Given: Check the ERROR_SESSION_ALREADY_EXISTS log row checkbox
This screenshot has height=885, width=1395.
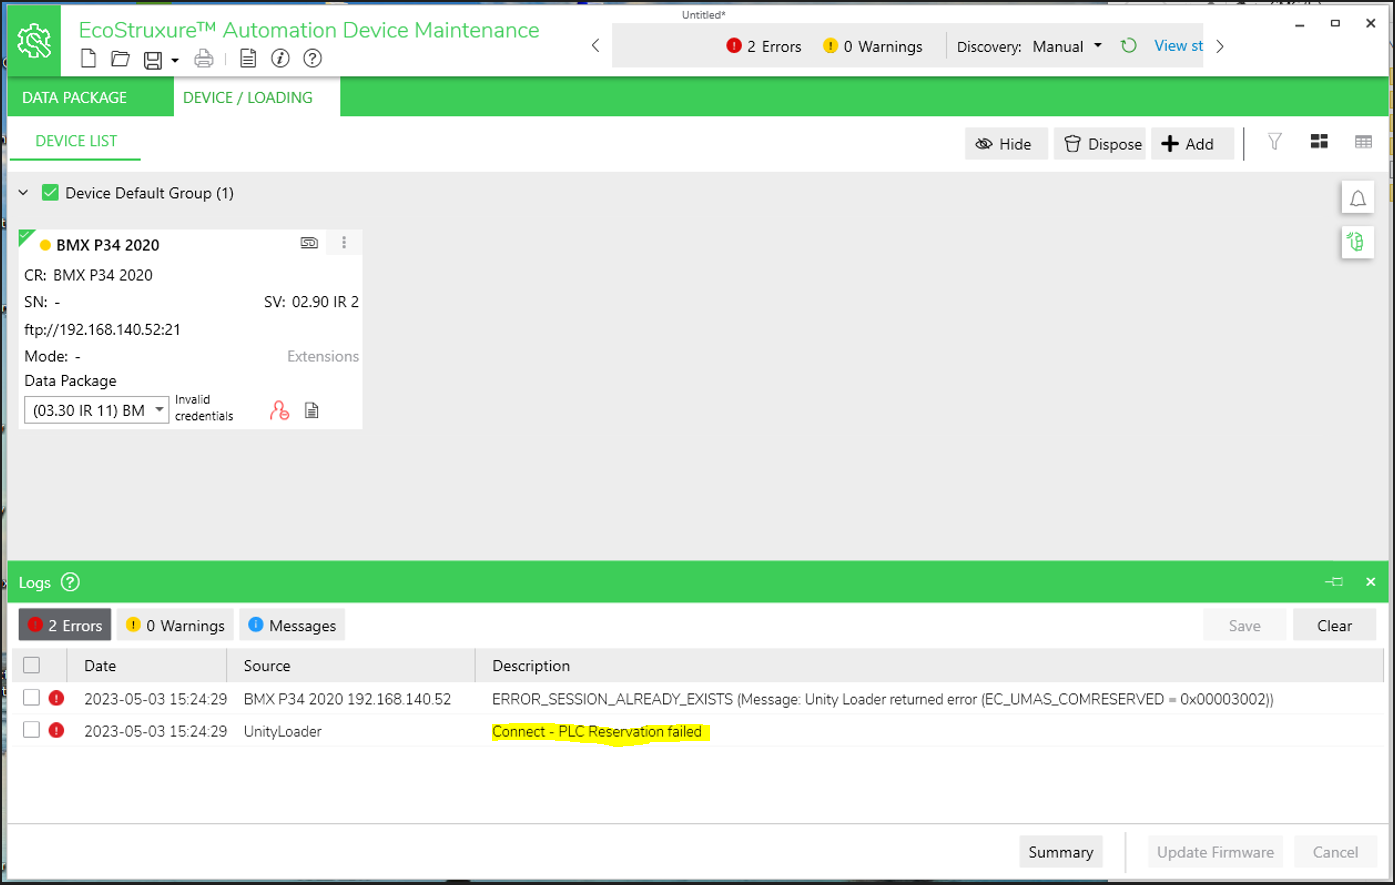Looking at the screenshot, I should (x=32, y=698).
